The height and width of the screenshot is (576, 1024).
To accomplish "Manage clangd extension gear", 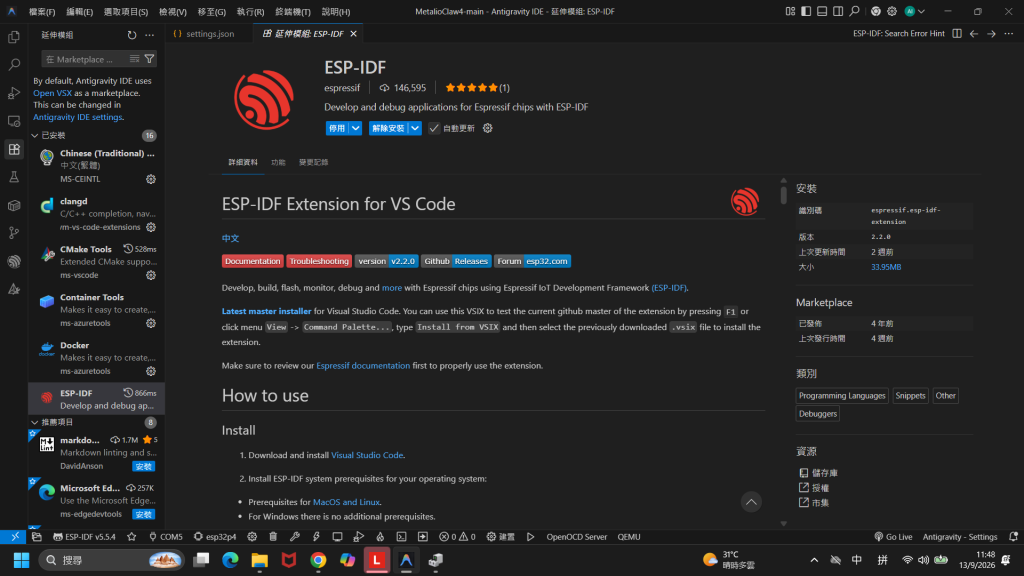I will click(151, 227).
